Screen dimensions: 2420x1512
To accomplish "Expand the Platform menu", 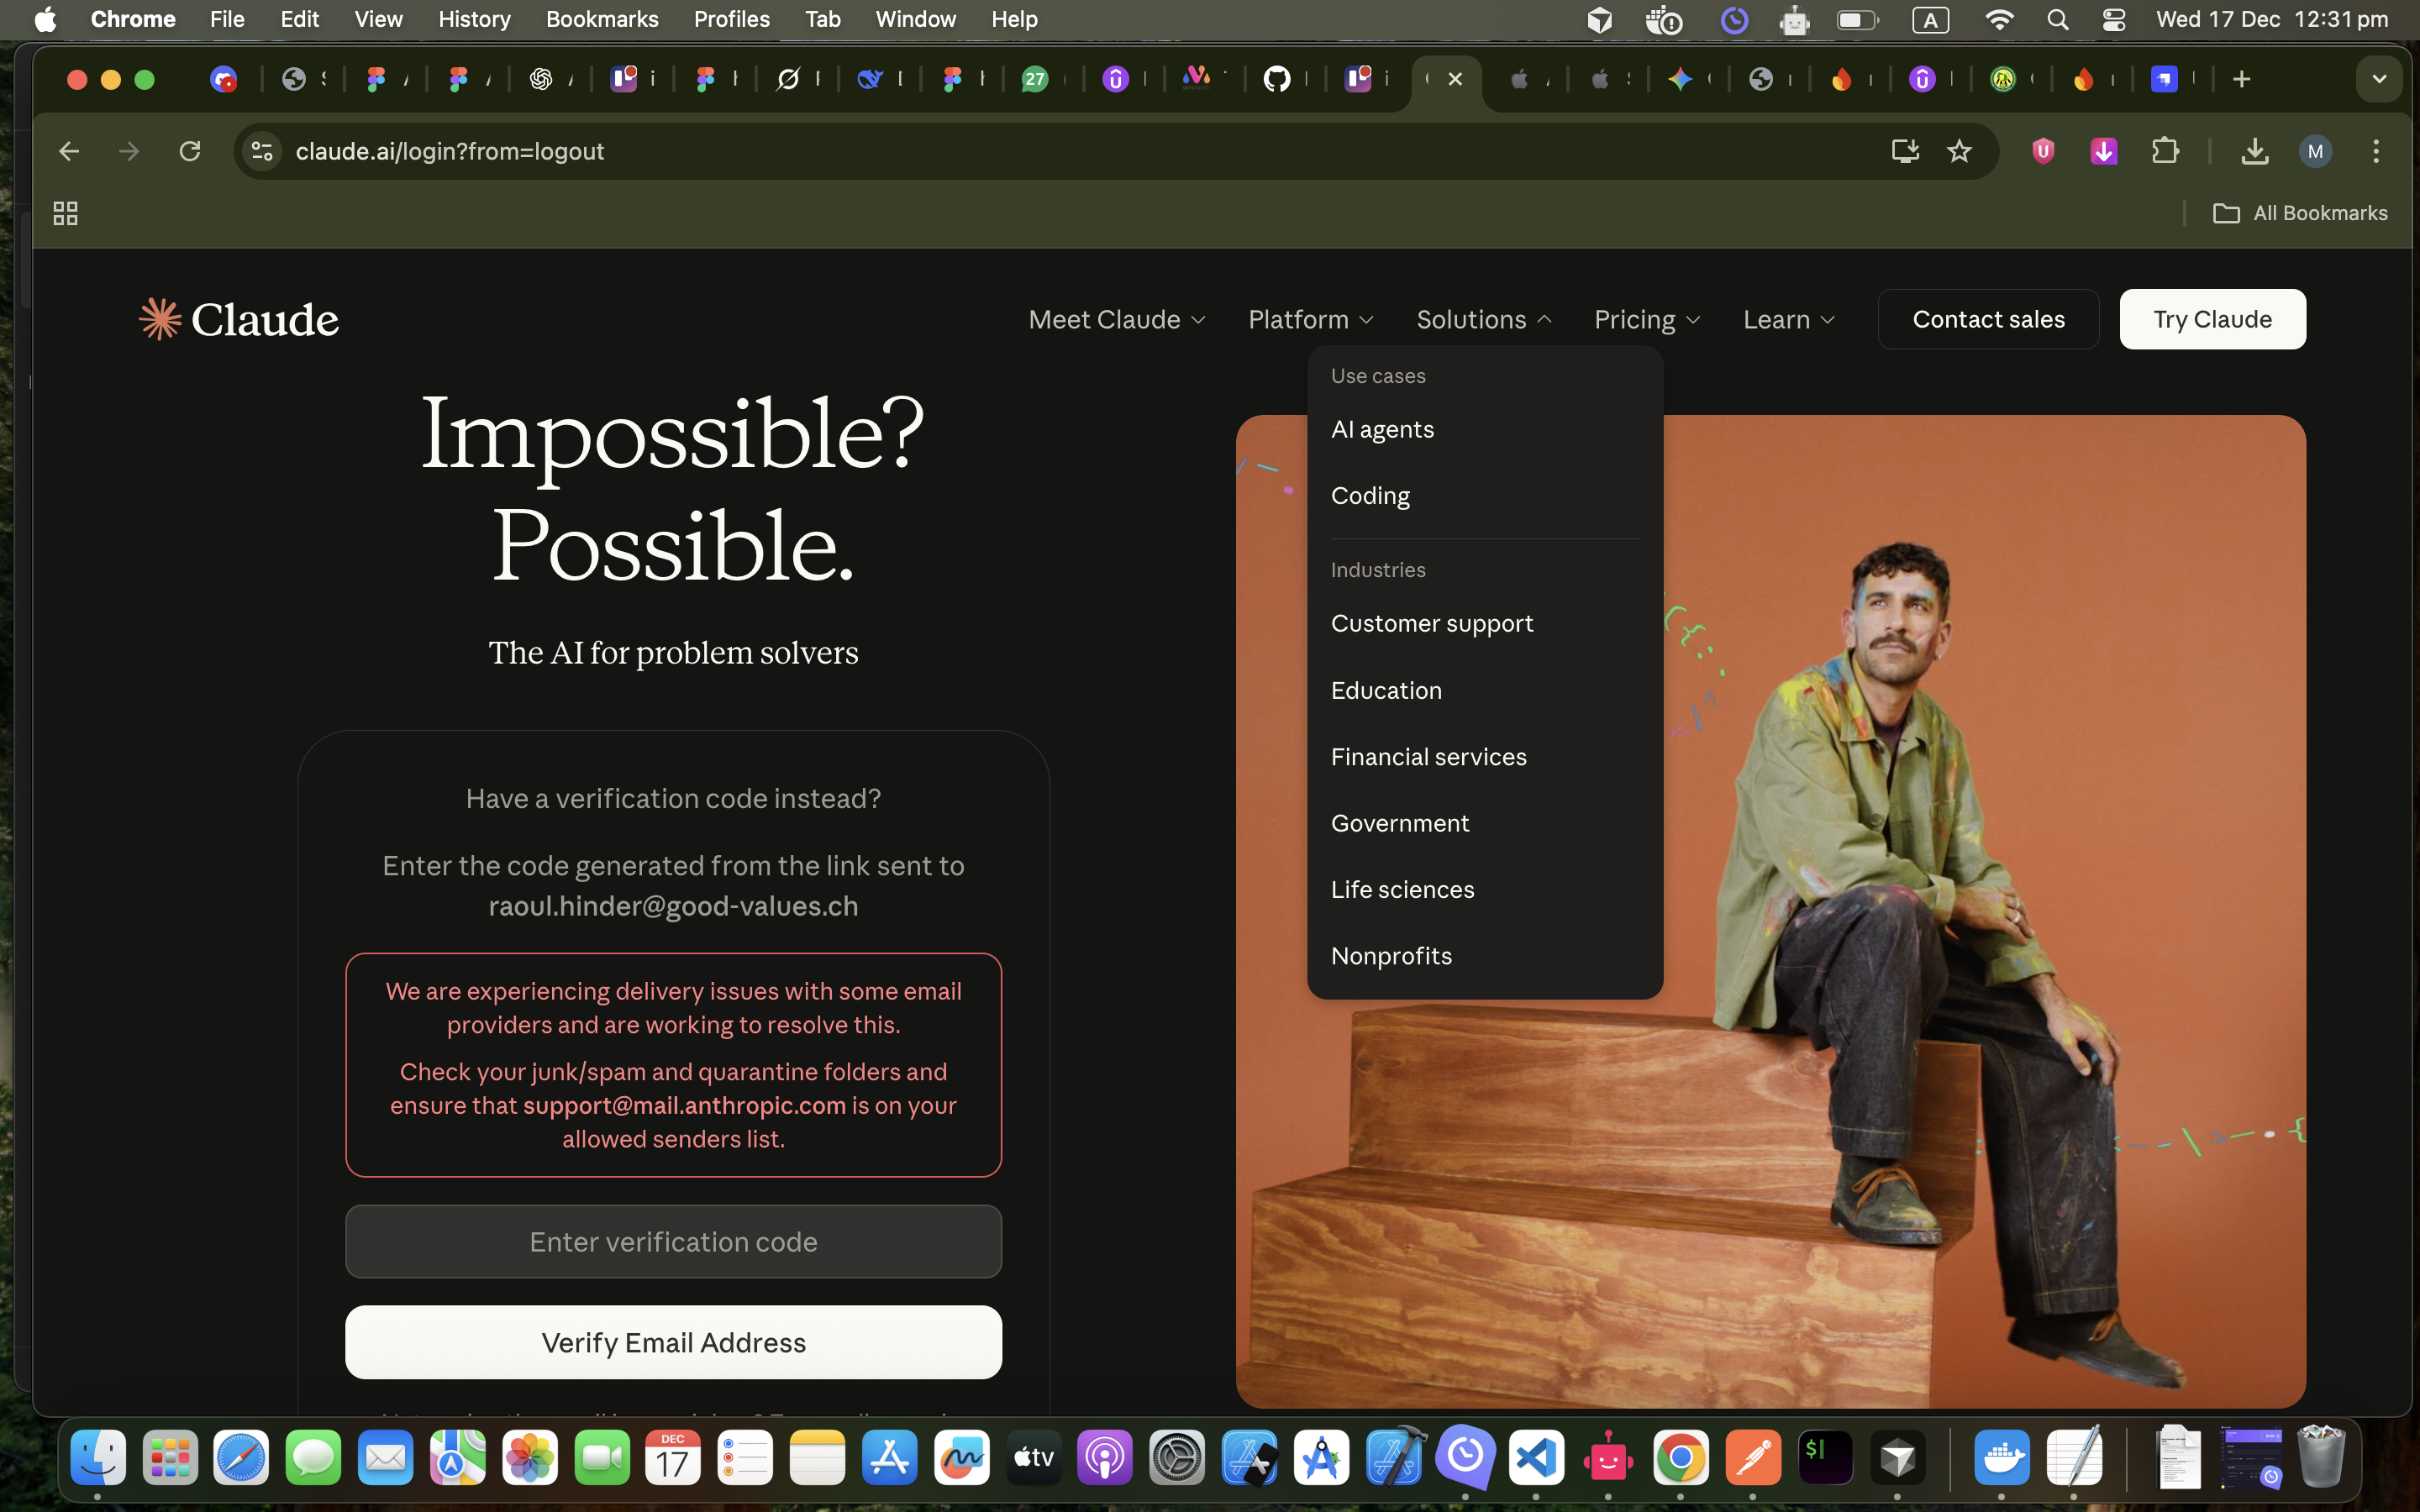I will tap(1310, 319).
